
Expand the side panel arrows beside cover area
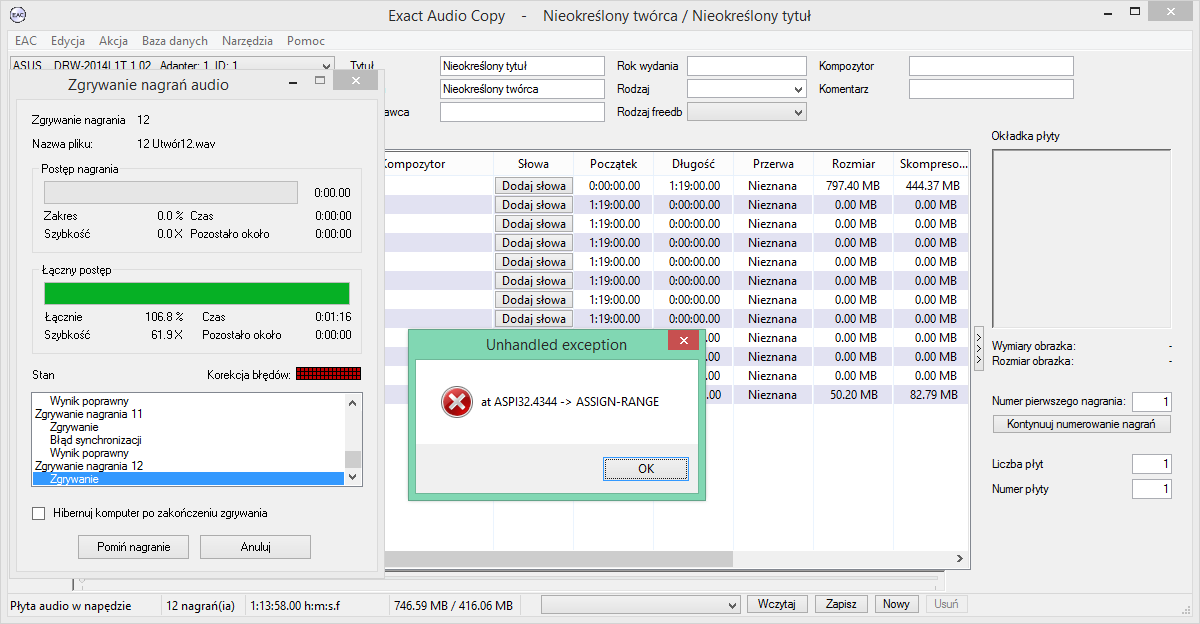pos(978,348)
